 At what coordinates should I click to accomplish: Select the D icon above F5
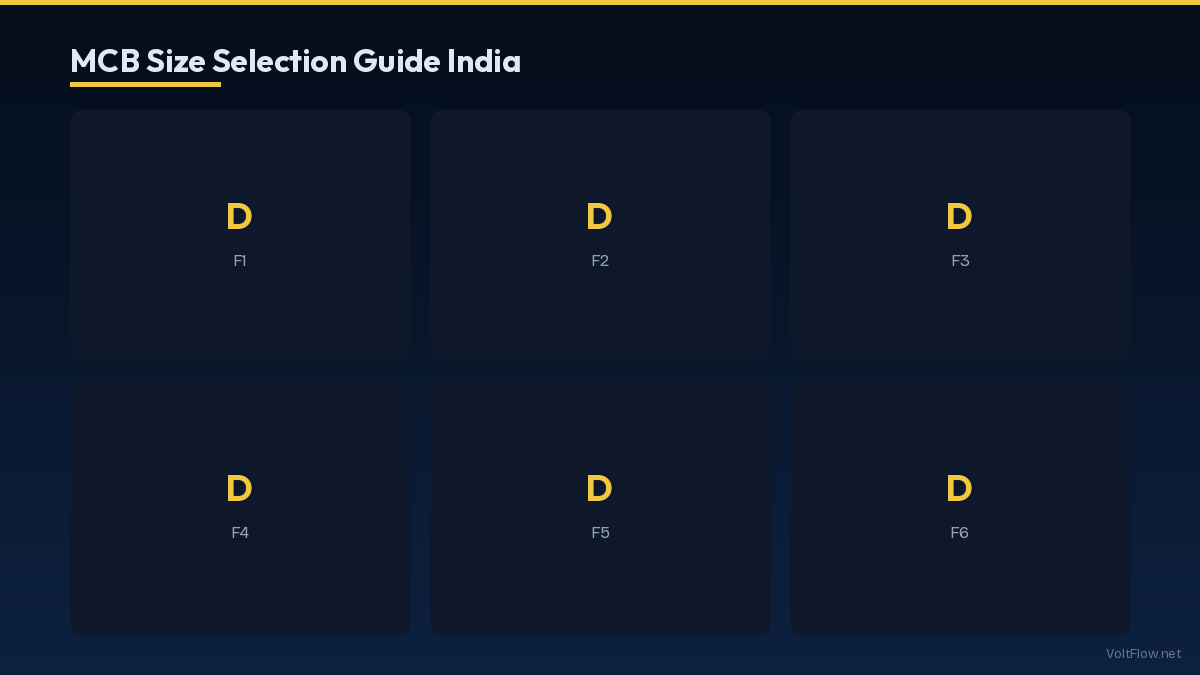click(599, 489)
